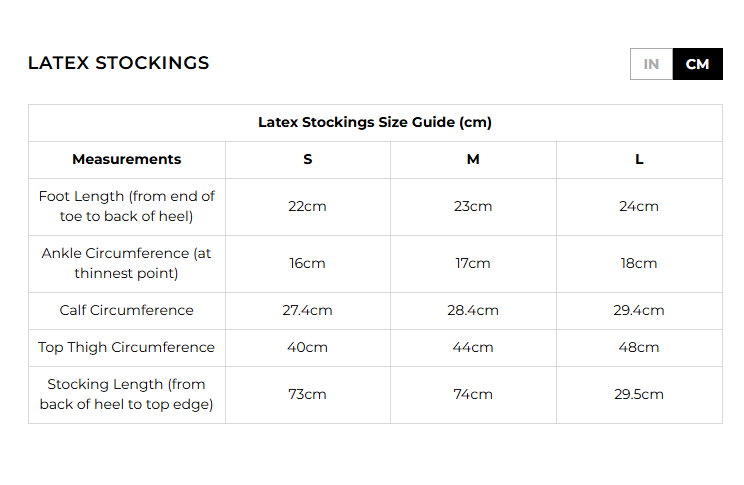The height and width of the screenshot is (485, 744).
Task: Select the L size column header
Action: point(639,159)
